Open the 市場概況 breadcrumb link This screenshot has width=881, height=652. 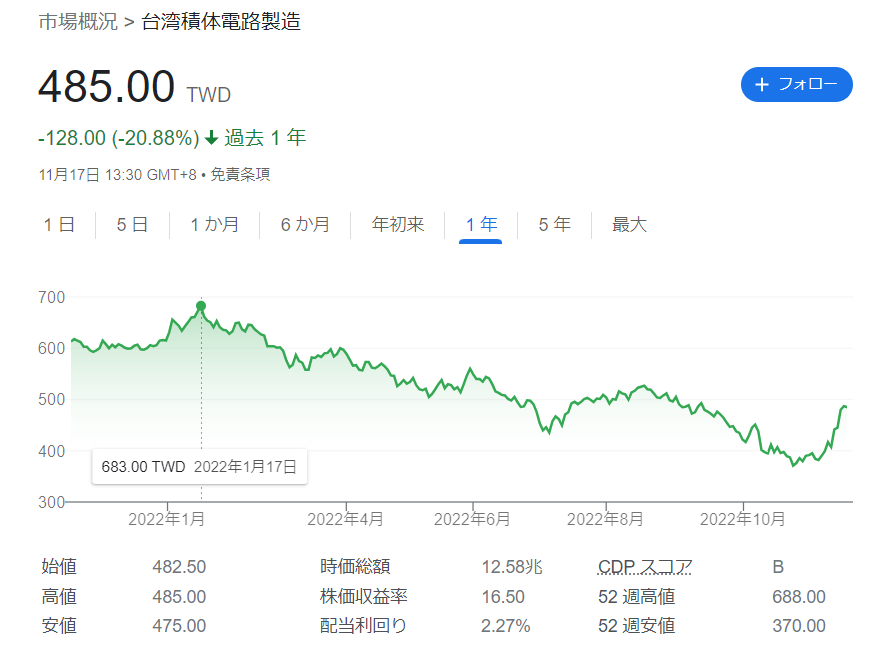(x=78, y=21)
